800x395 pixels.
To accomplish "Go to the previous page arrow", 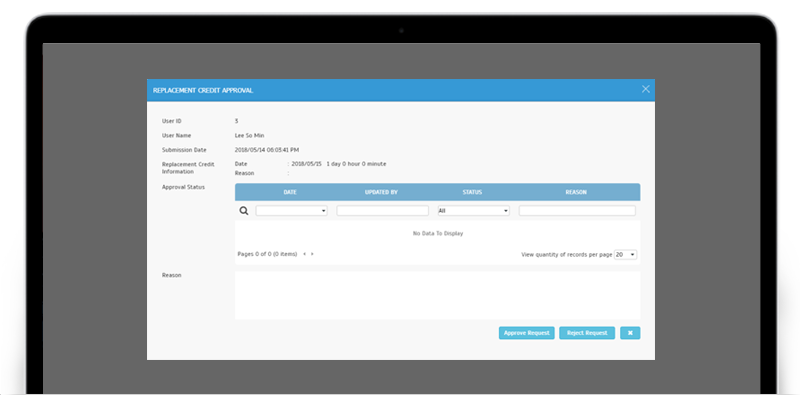I will 305,254.
